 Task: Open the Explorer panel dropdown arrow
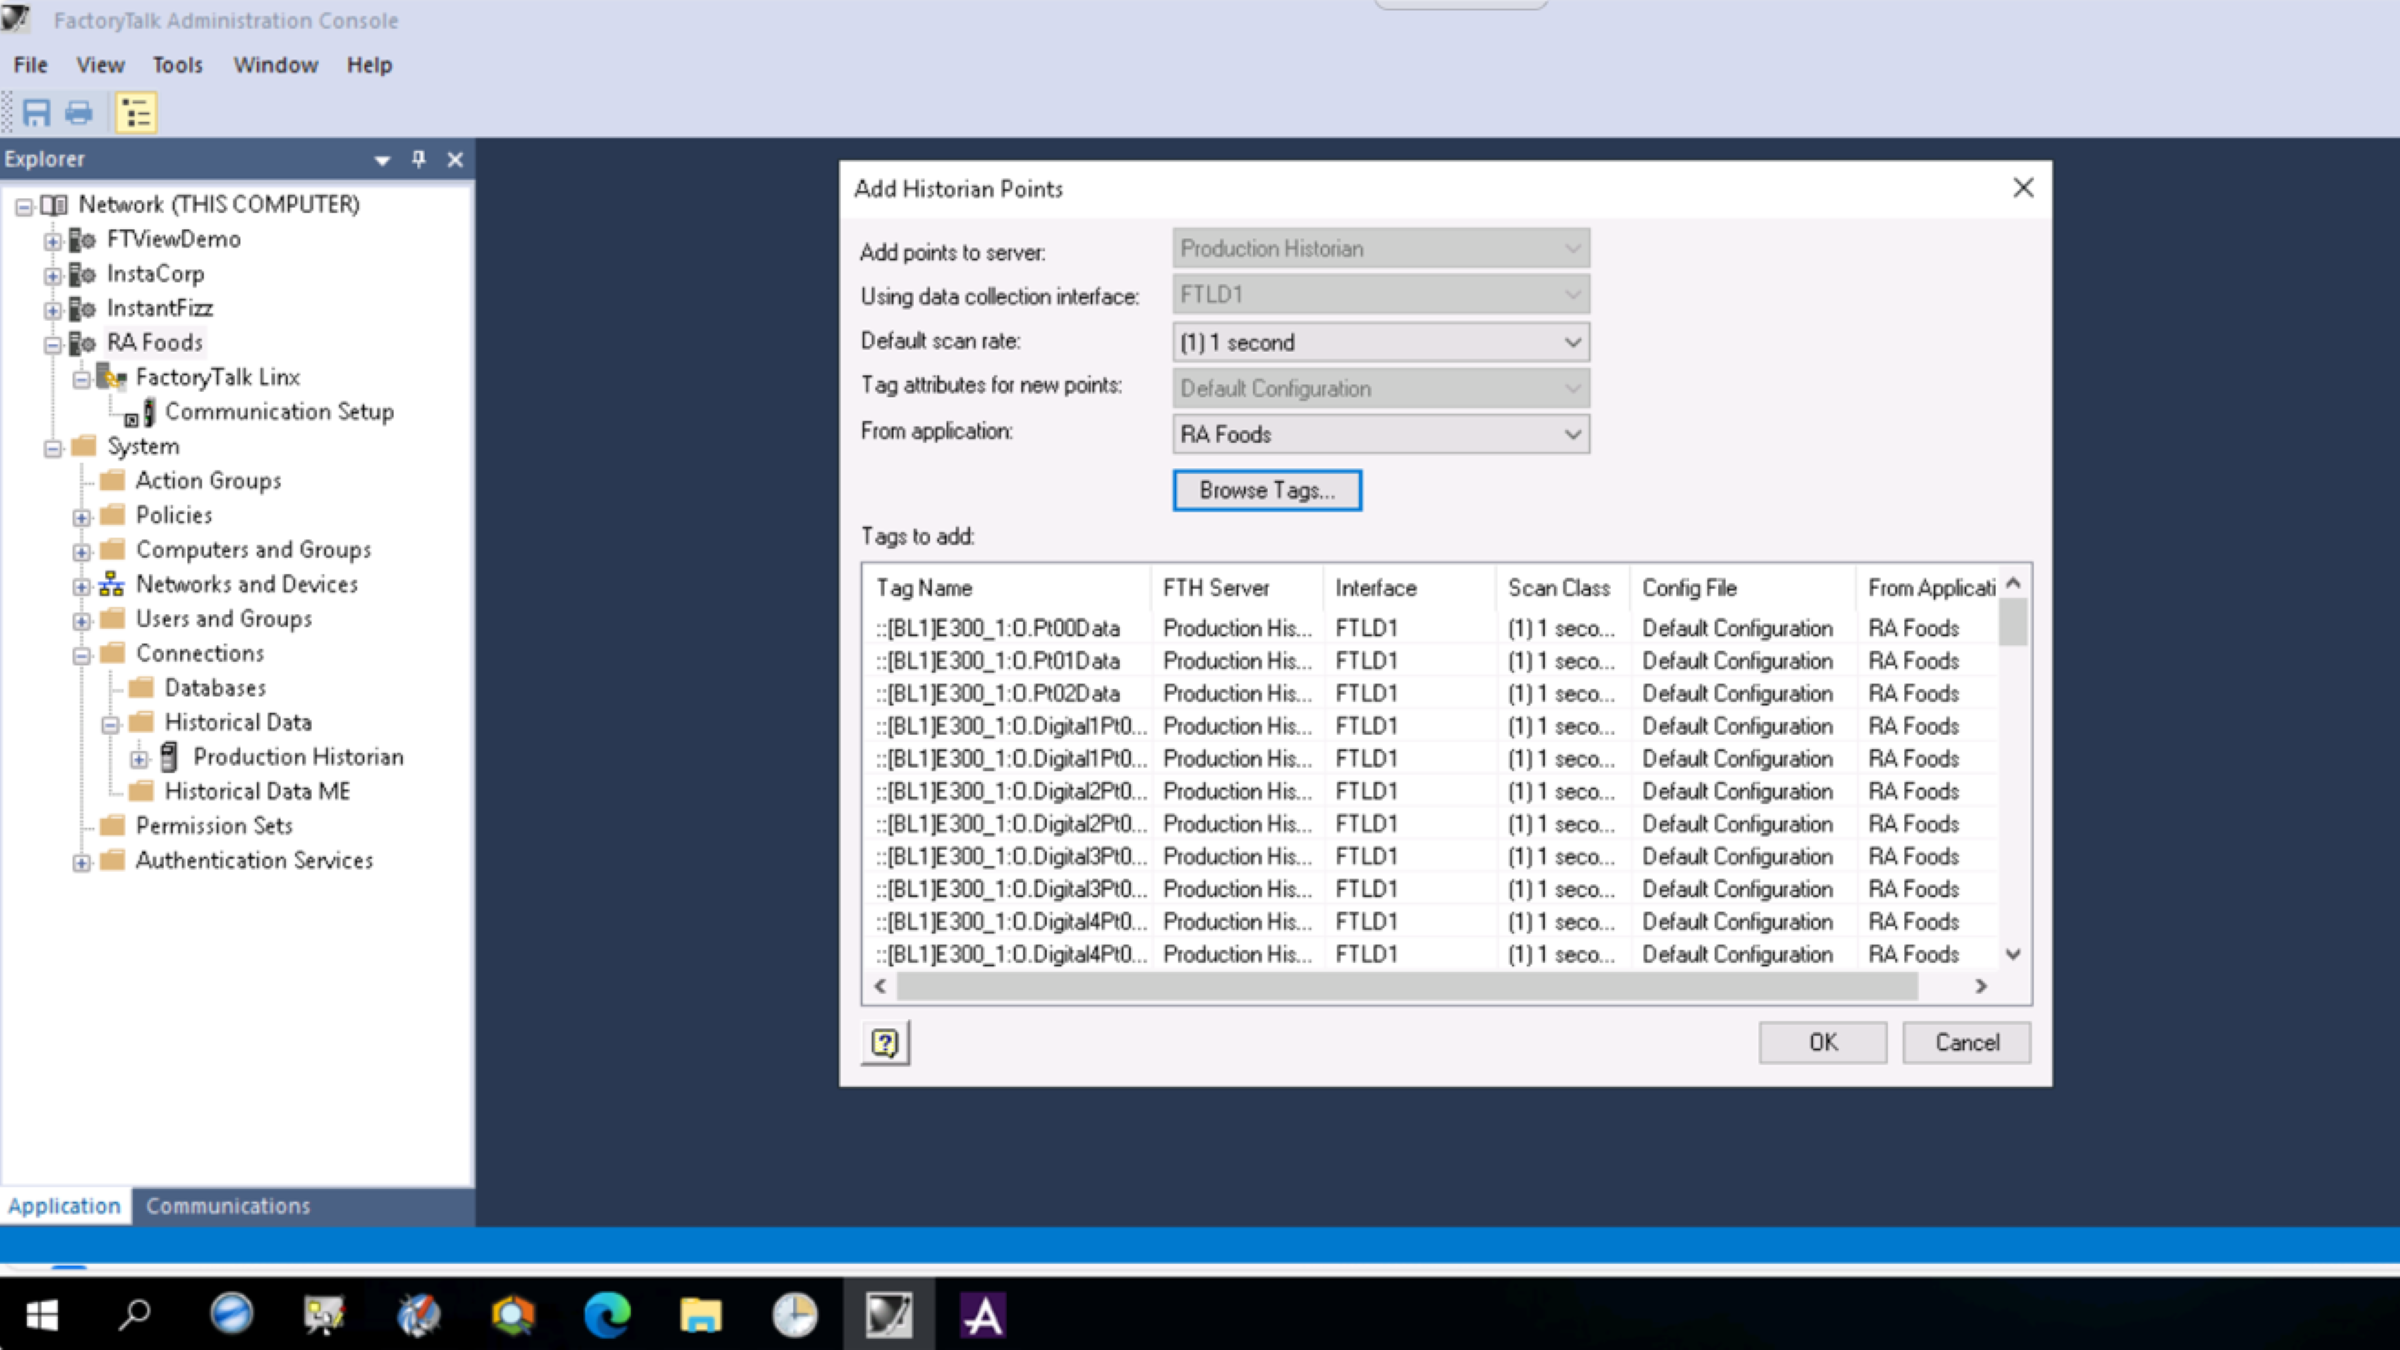tap(382, 160)
